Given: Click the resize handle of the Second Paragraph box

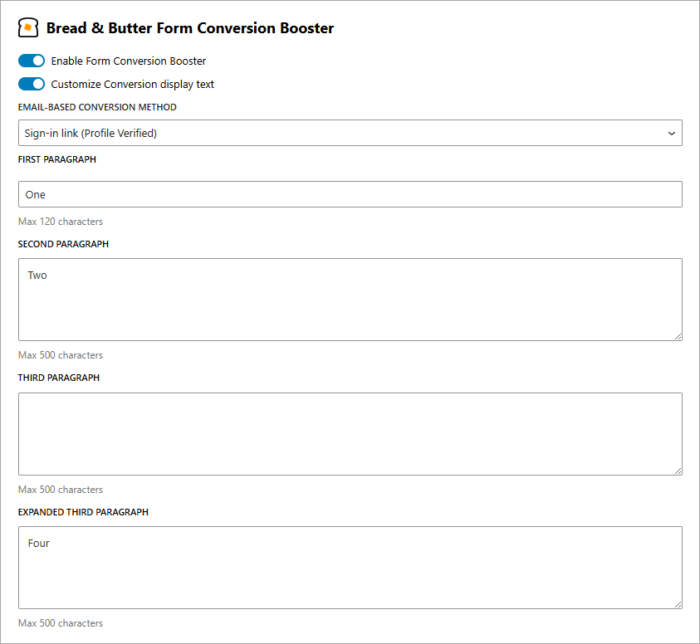Looking at the screenshot, I should 678,336.
